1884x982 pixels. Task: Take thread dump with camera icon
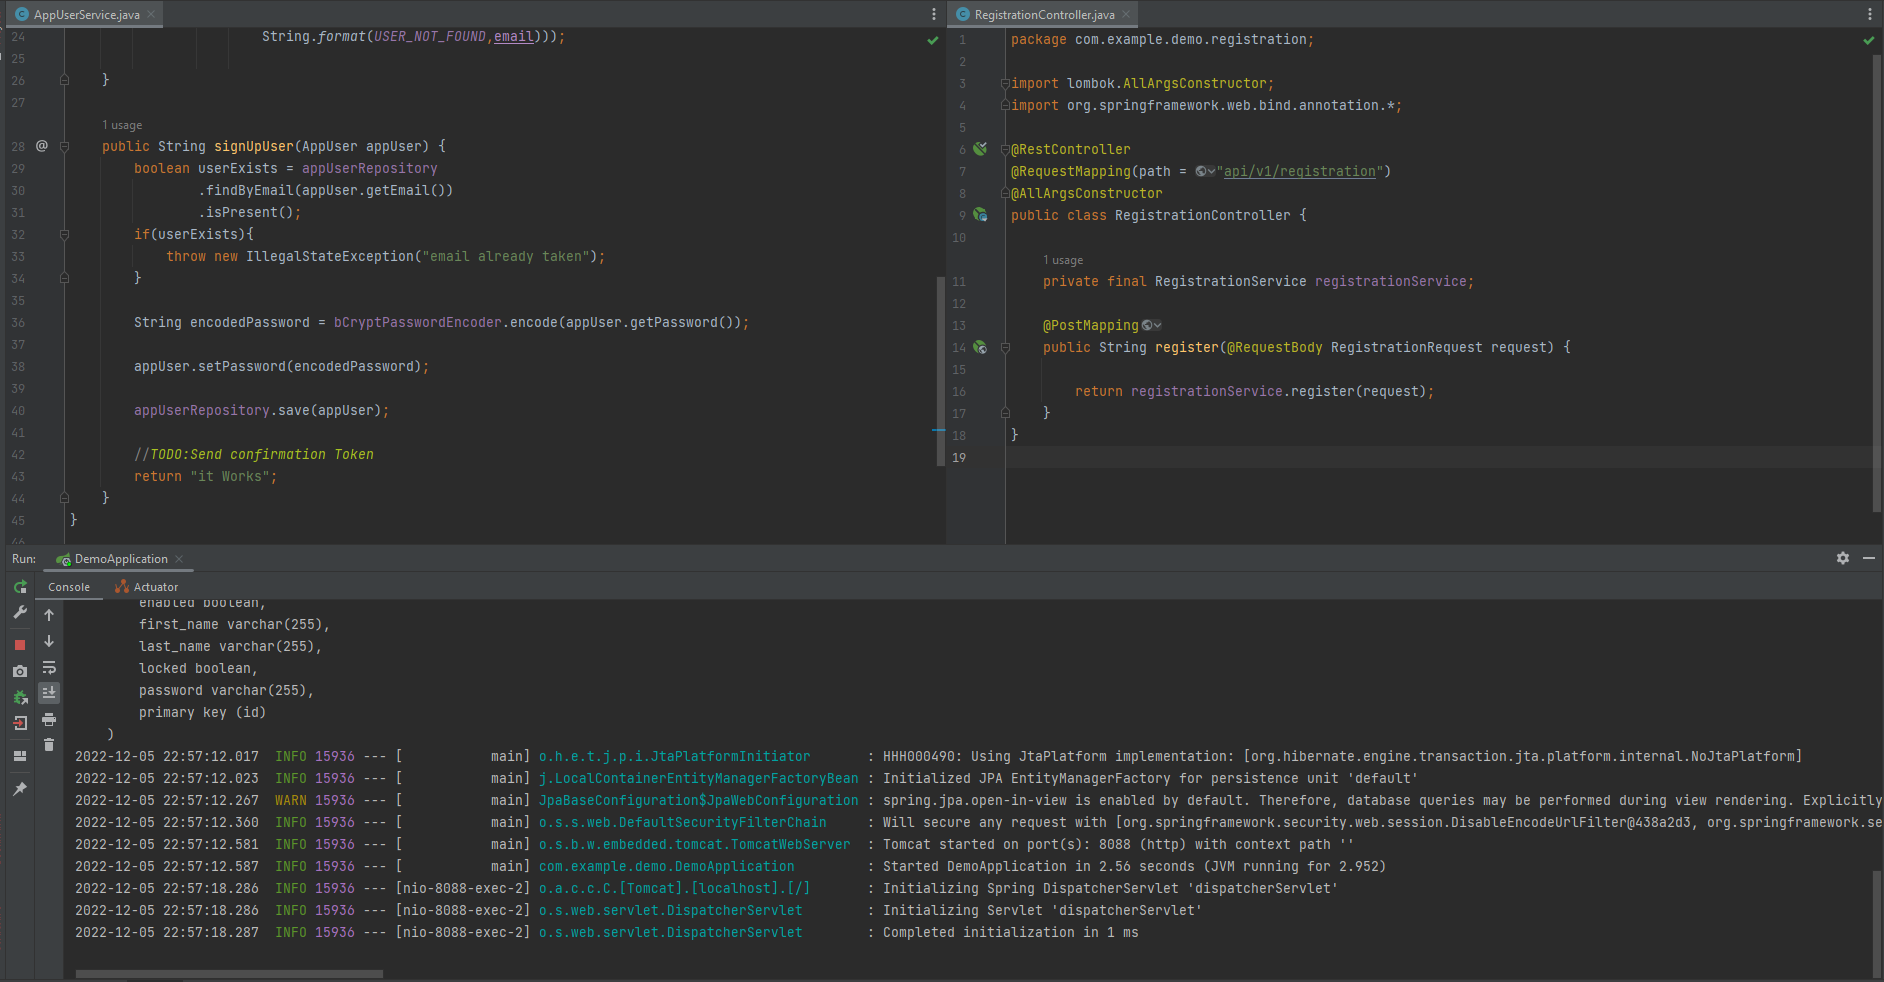20,671
